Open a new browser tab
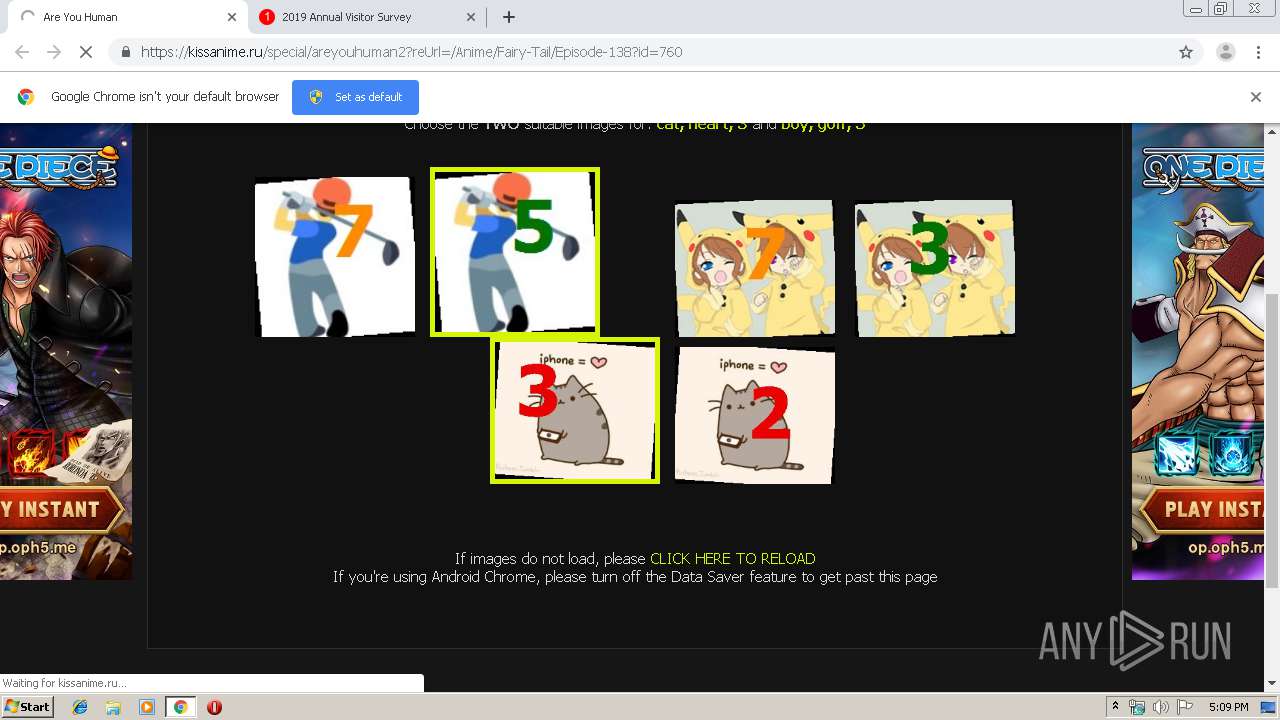1280x720 pixels. point(509,17)
